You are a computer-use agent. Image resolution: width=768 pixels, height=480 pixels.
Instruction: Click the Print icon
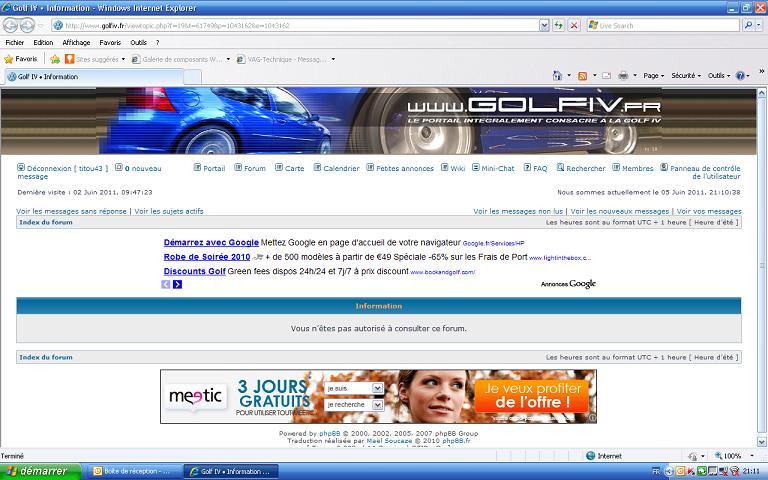623,75
